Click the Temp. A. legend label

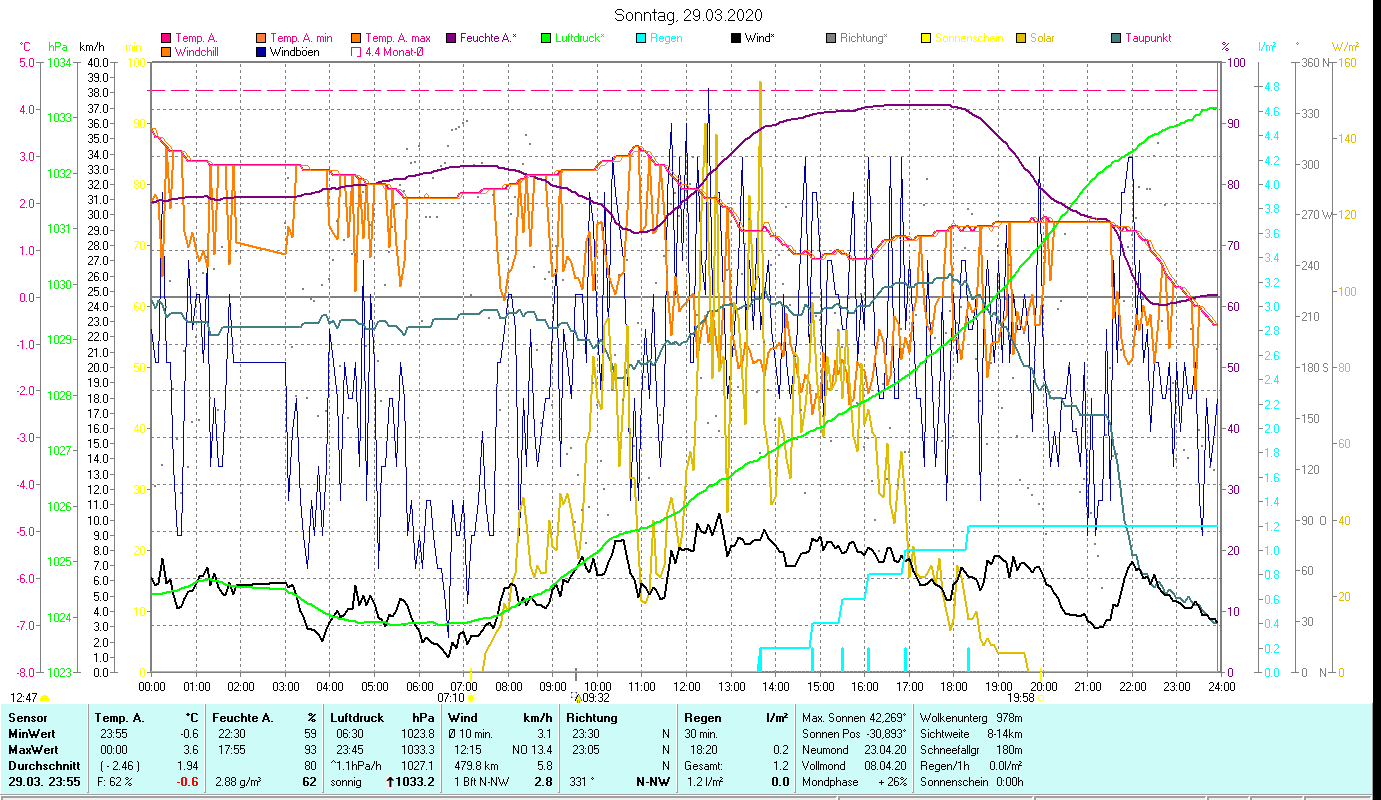pos(196,38)
